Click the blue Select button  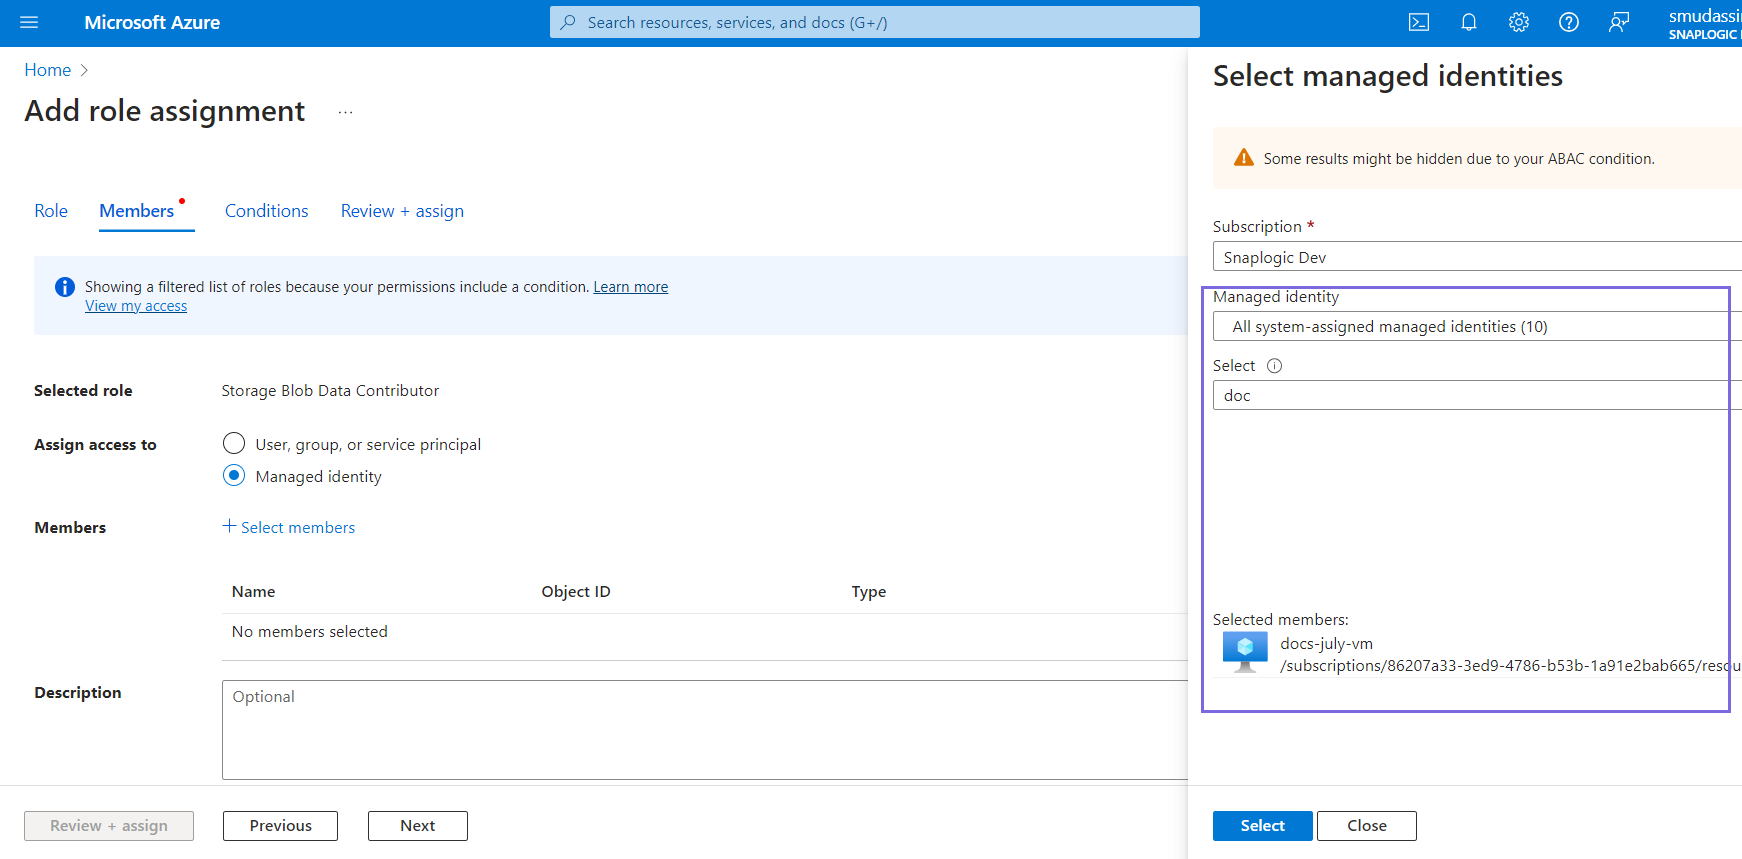coord(1262,825)
